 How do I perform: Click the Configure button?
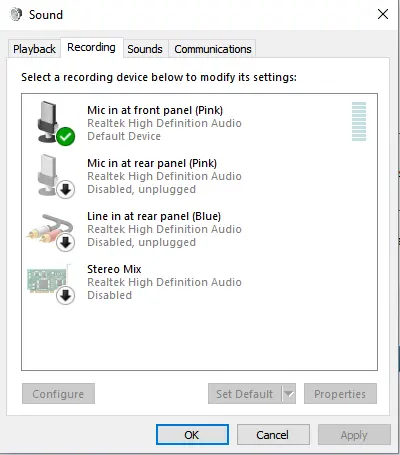pos(58,394)
